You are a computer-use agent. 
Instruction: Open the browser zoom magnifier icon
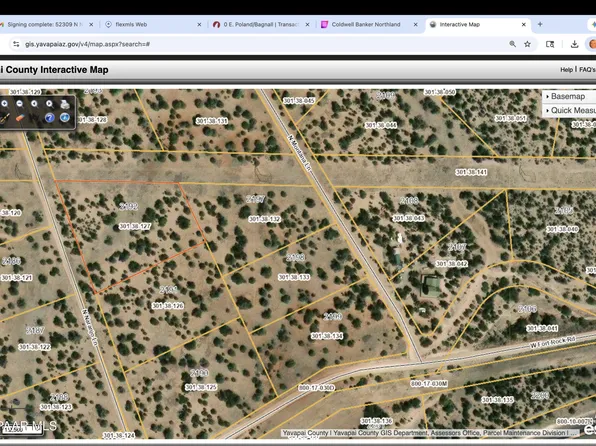tap(512, 44)
